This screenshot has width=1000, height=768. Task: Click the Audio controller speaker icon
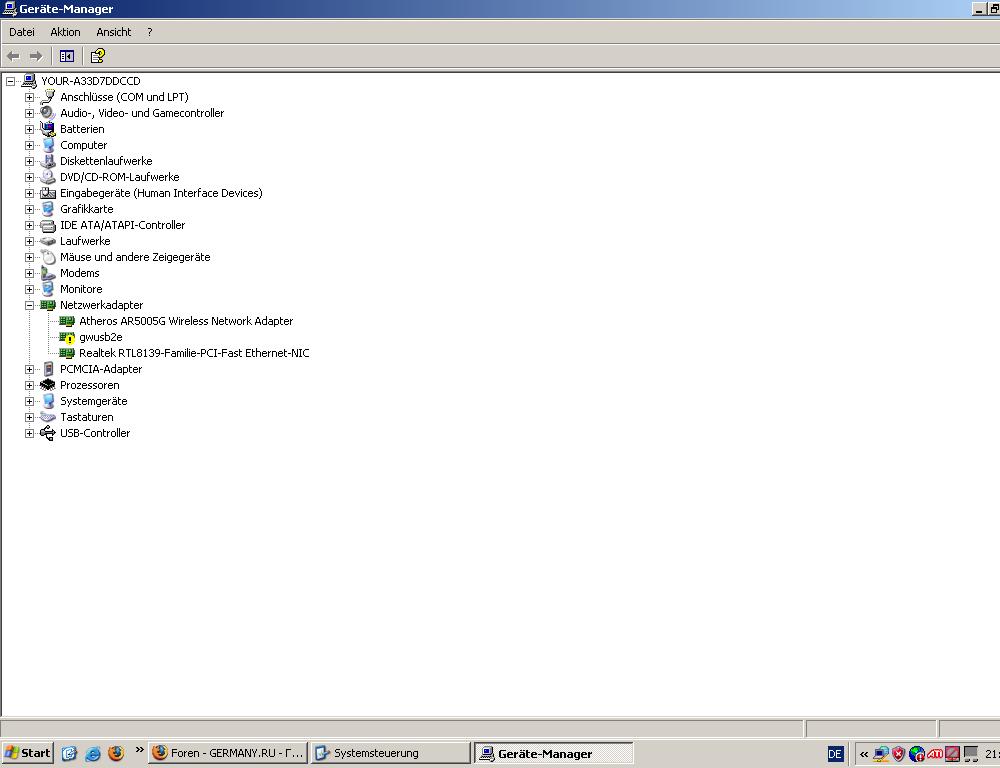(48, 112)
